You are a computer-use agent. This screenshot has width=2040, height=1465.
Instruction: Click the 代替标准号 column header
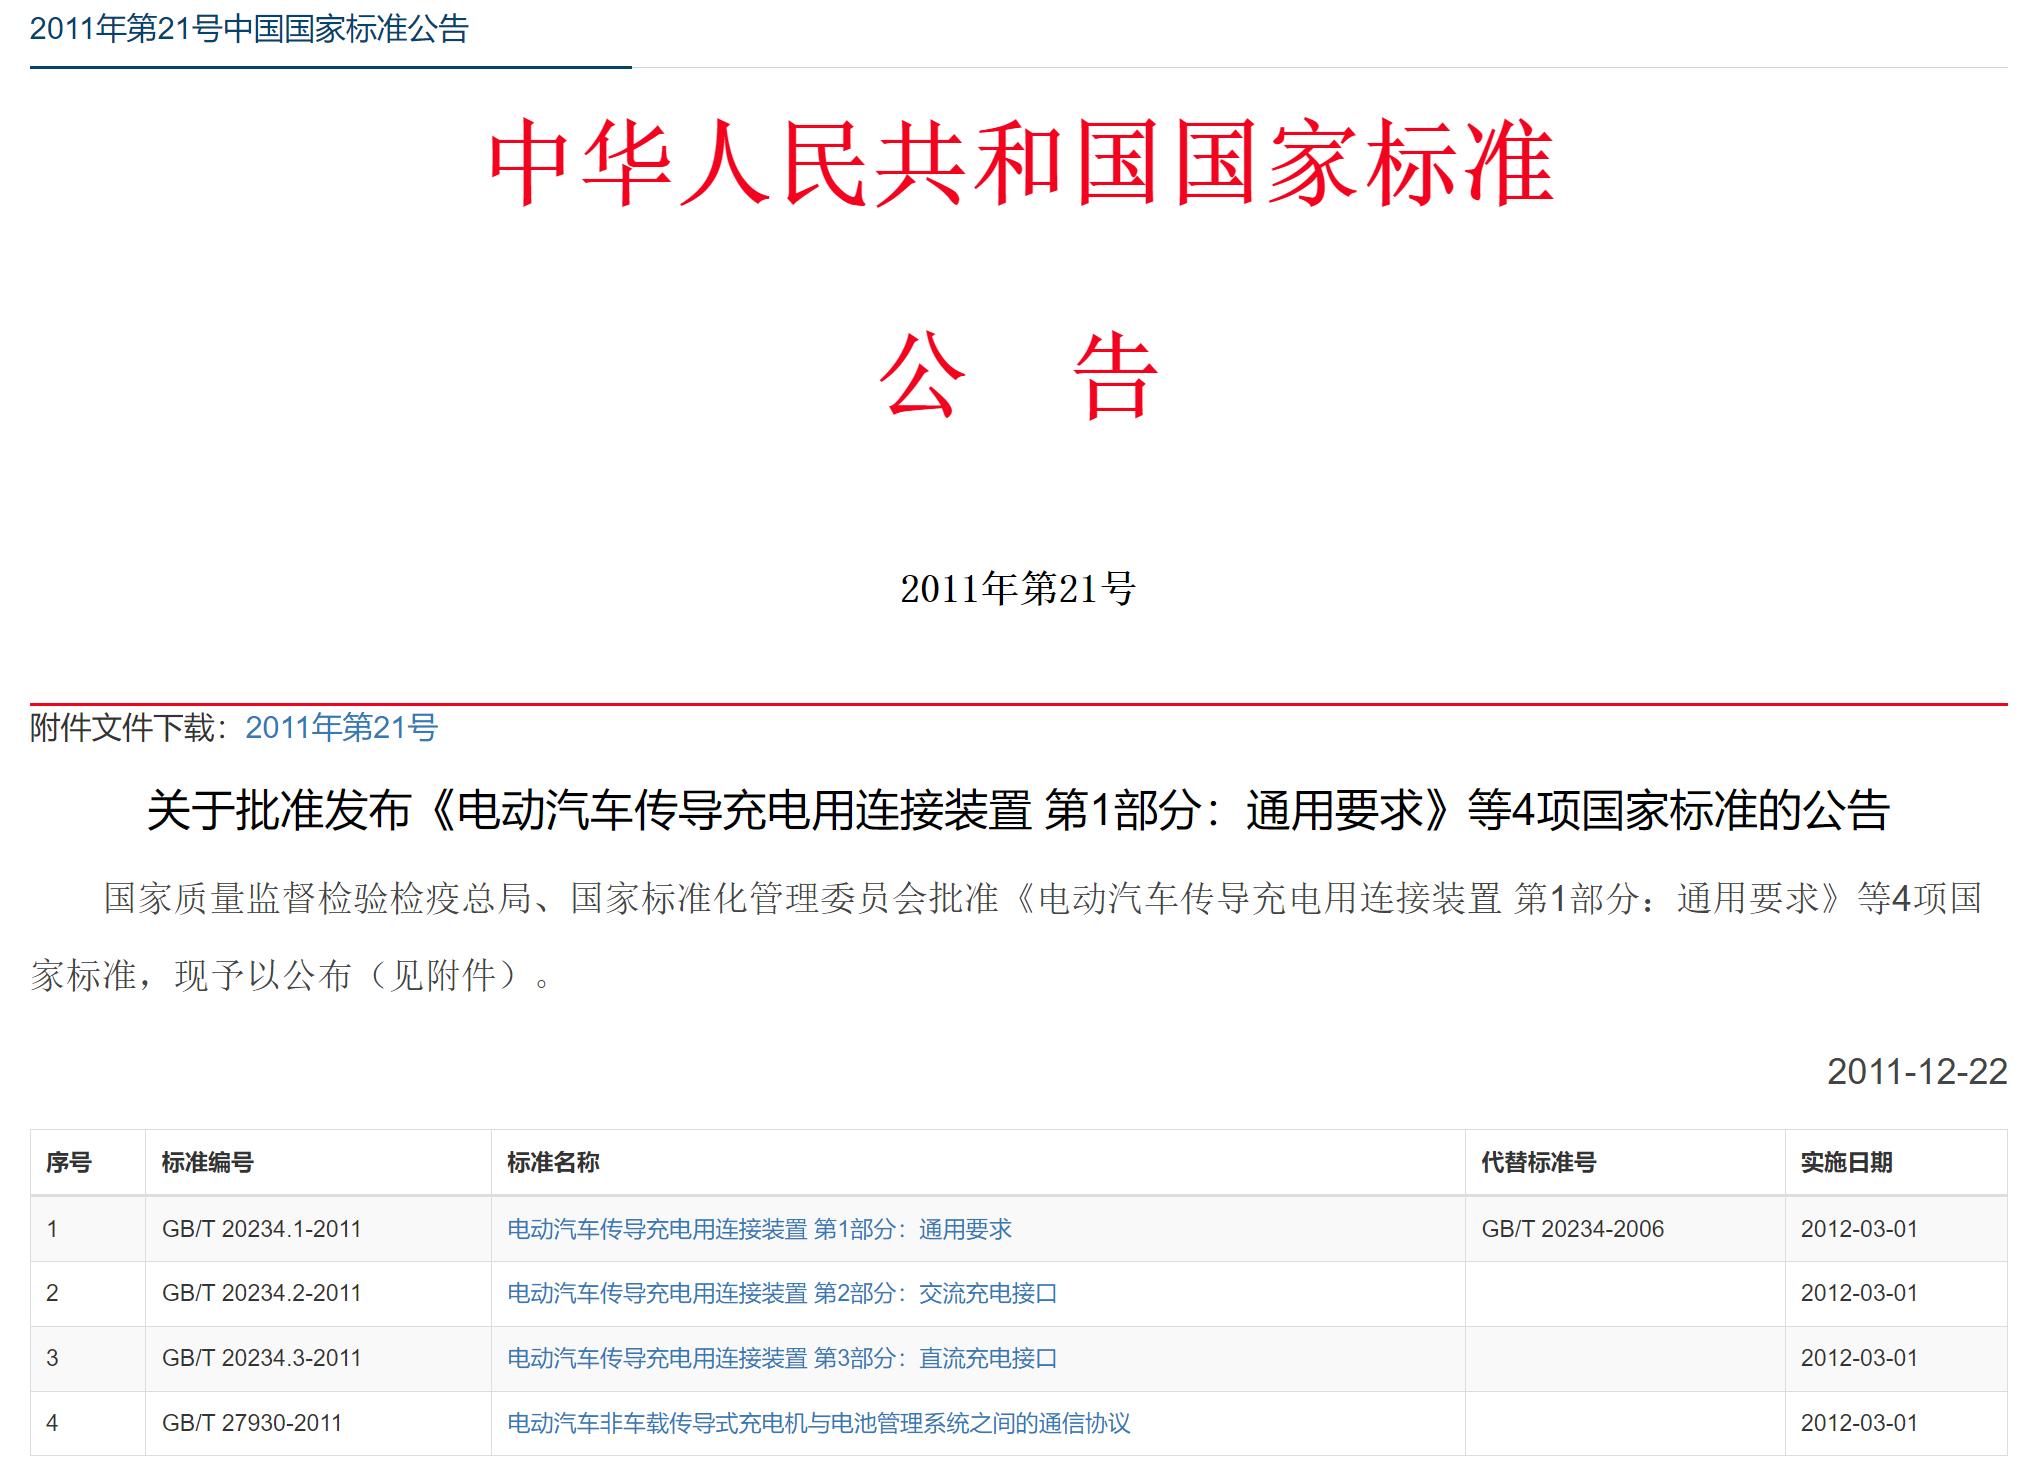tap(1538, 1162)
